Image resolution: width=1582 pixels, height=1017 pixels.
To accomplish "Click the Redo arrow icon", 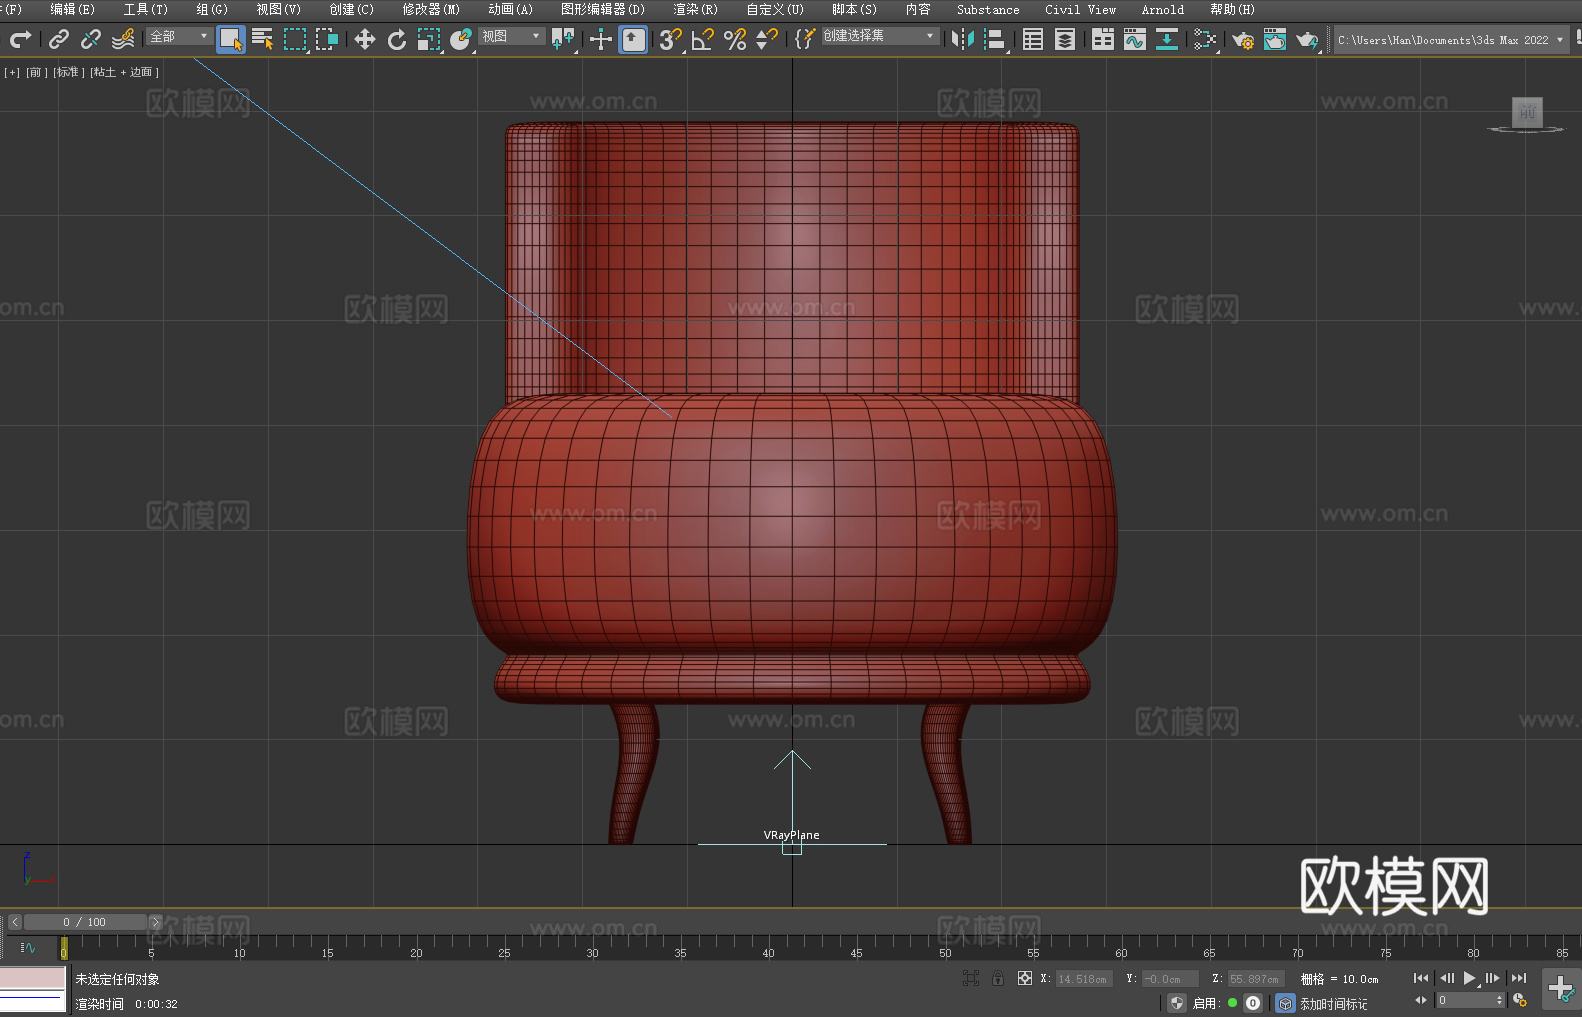I will tap(20, 39).
